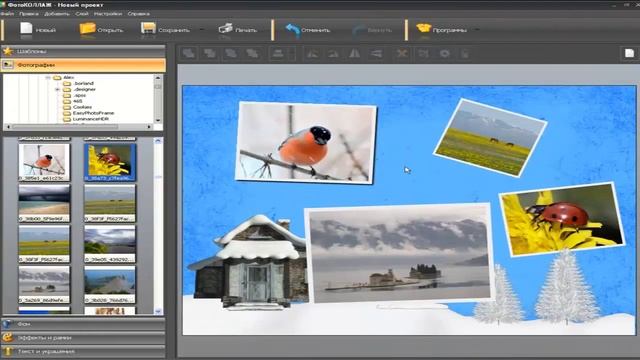Click the crop tool icon

coord(423,53)
